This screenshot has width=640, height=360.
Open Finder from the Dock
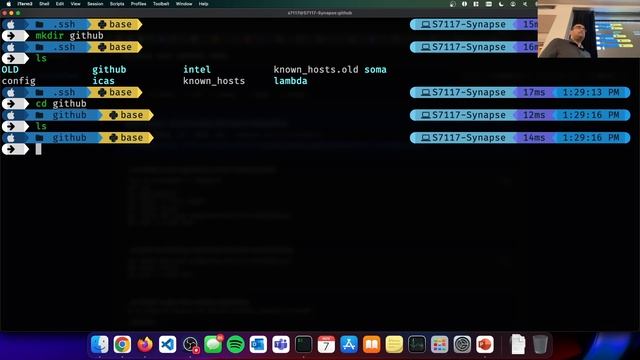(x=99, y=344)
